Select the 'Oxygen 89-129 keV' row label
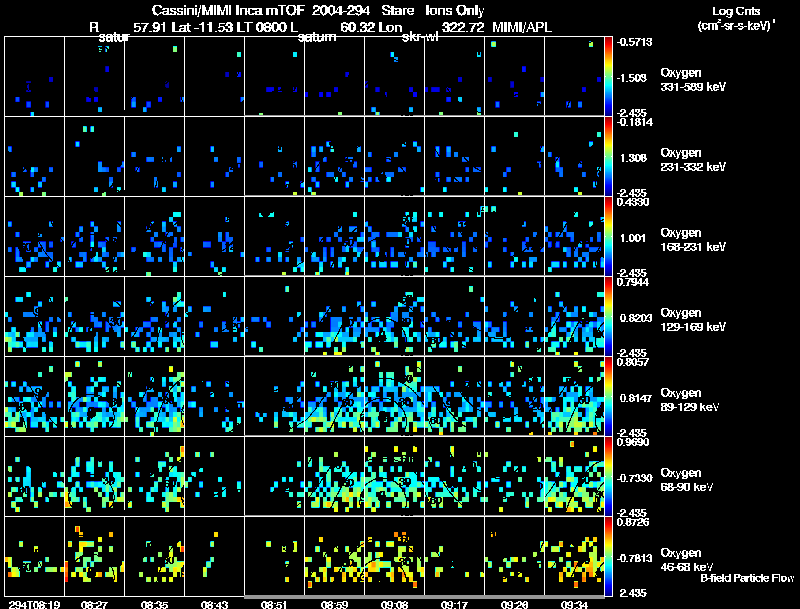 [x=690, y=400]
